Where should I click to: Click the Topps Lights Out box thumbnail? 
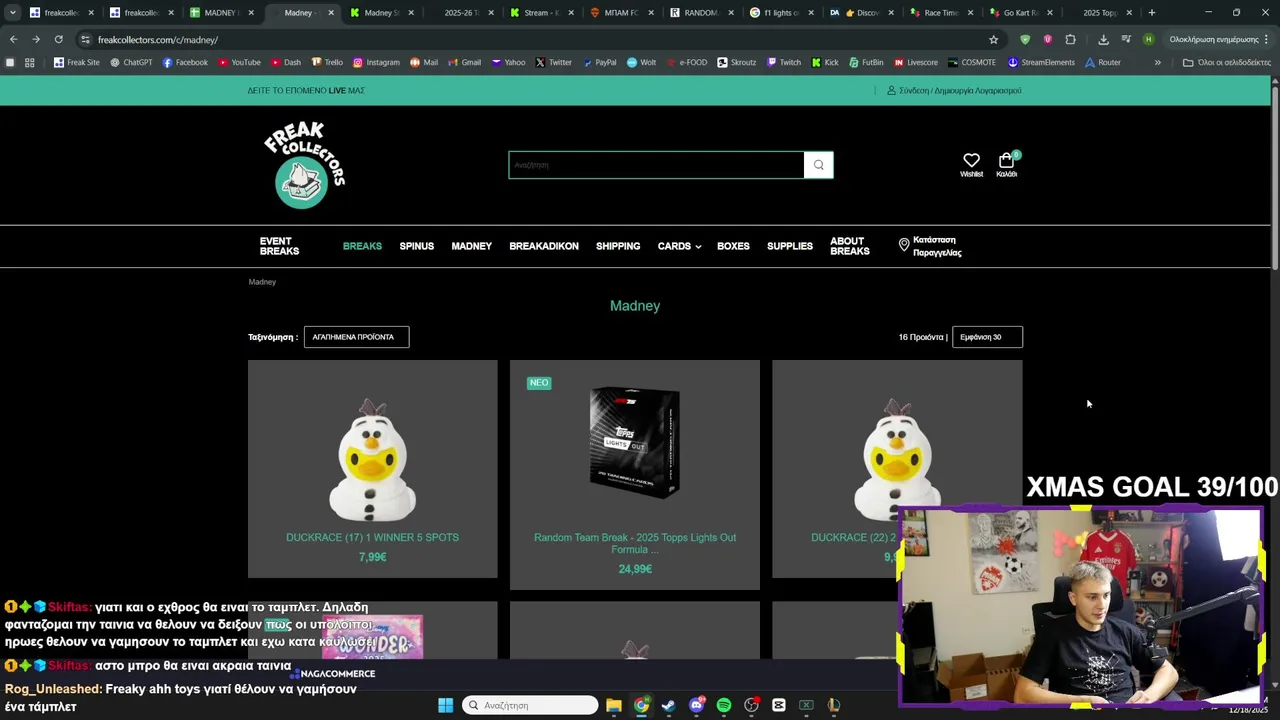tap(634, 442)
